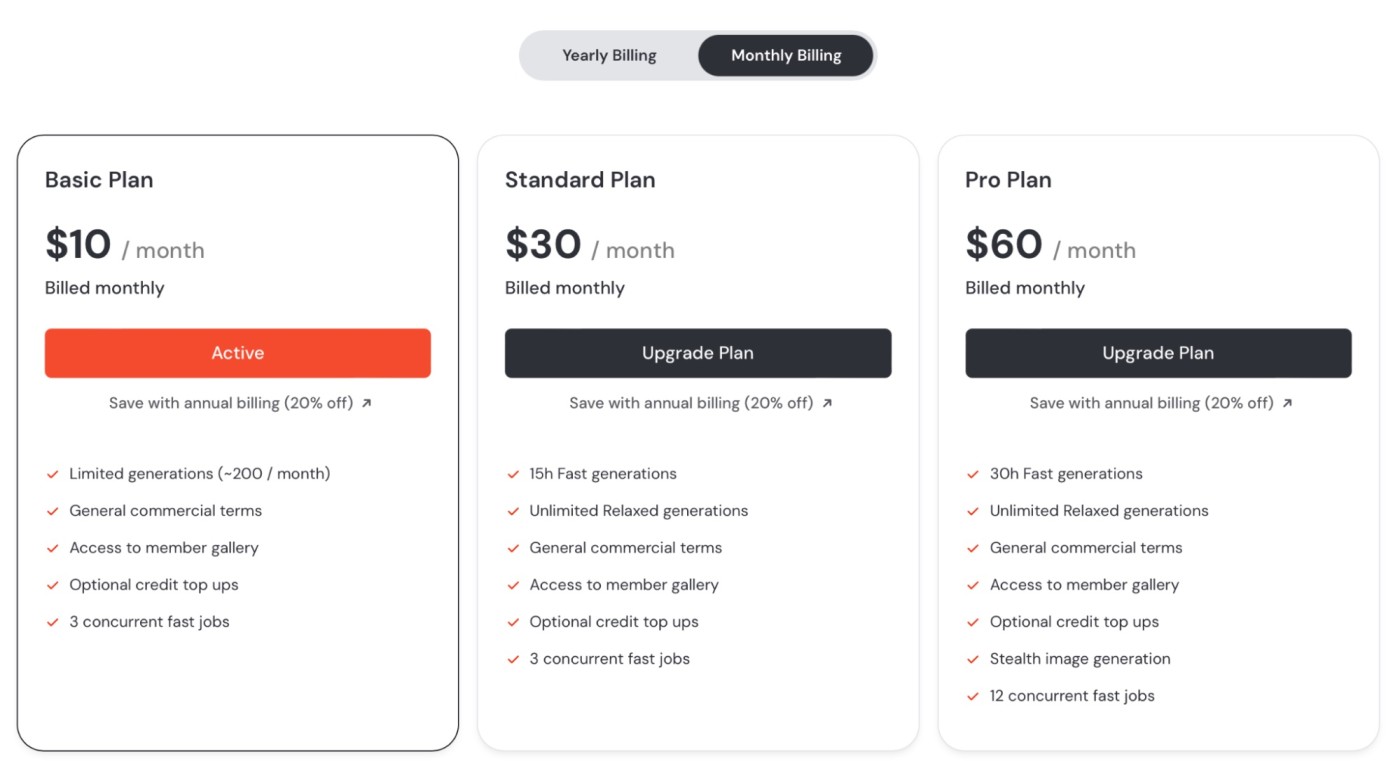Select the Basic Plan card title

tap(99, 180)
